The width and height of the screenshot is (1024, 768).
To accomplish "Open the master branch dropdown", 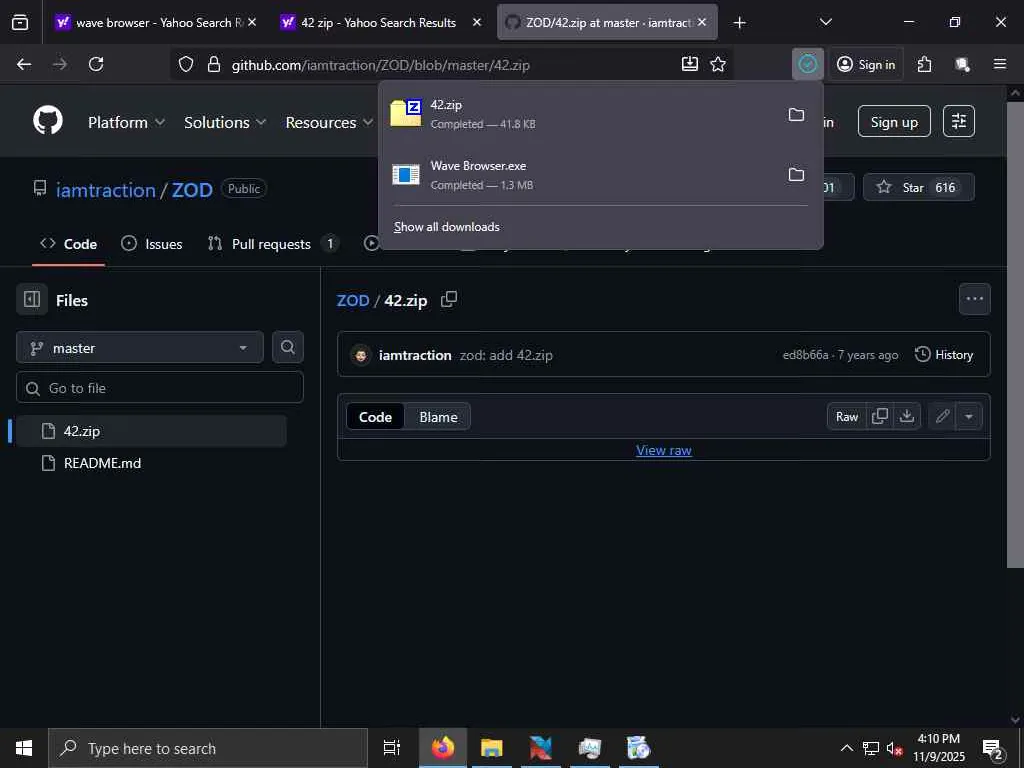I will point(140,347).
